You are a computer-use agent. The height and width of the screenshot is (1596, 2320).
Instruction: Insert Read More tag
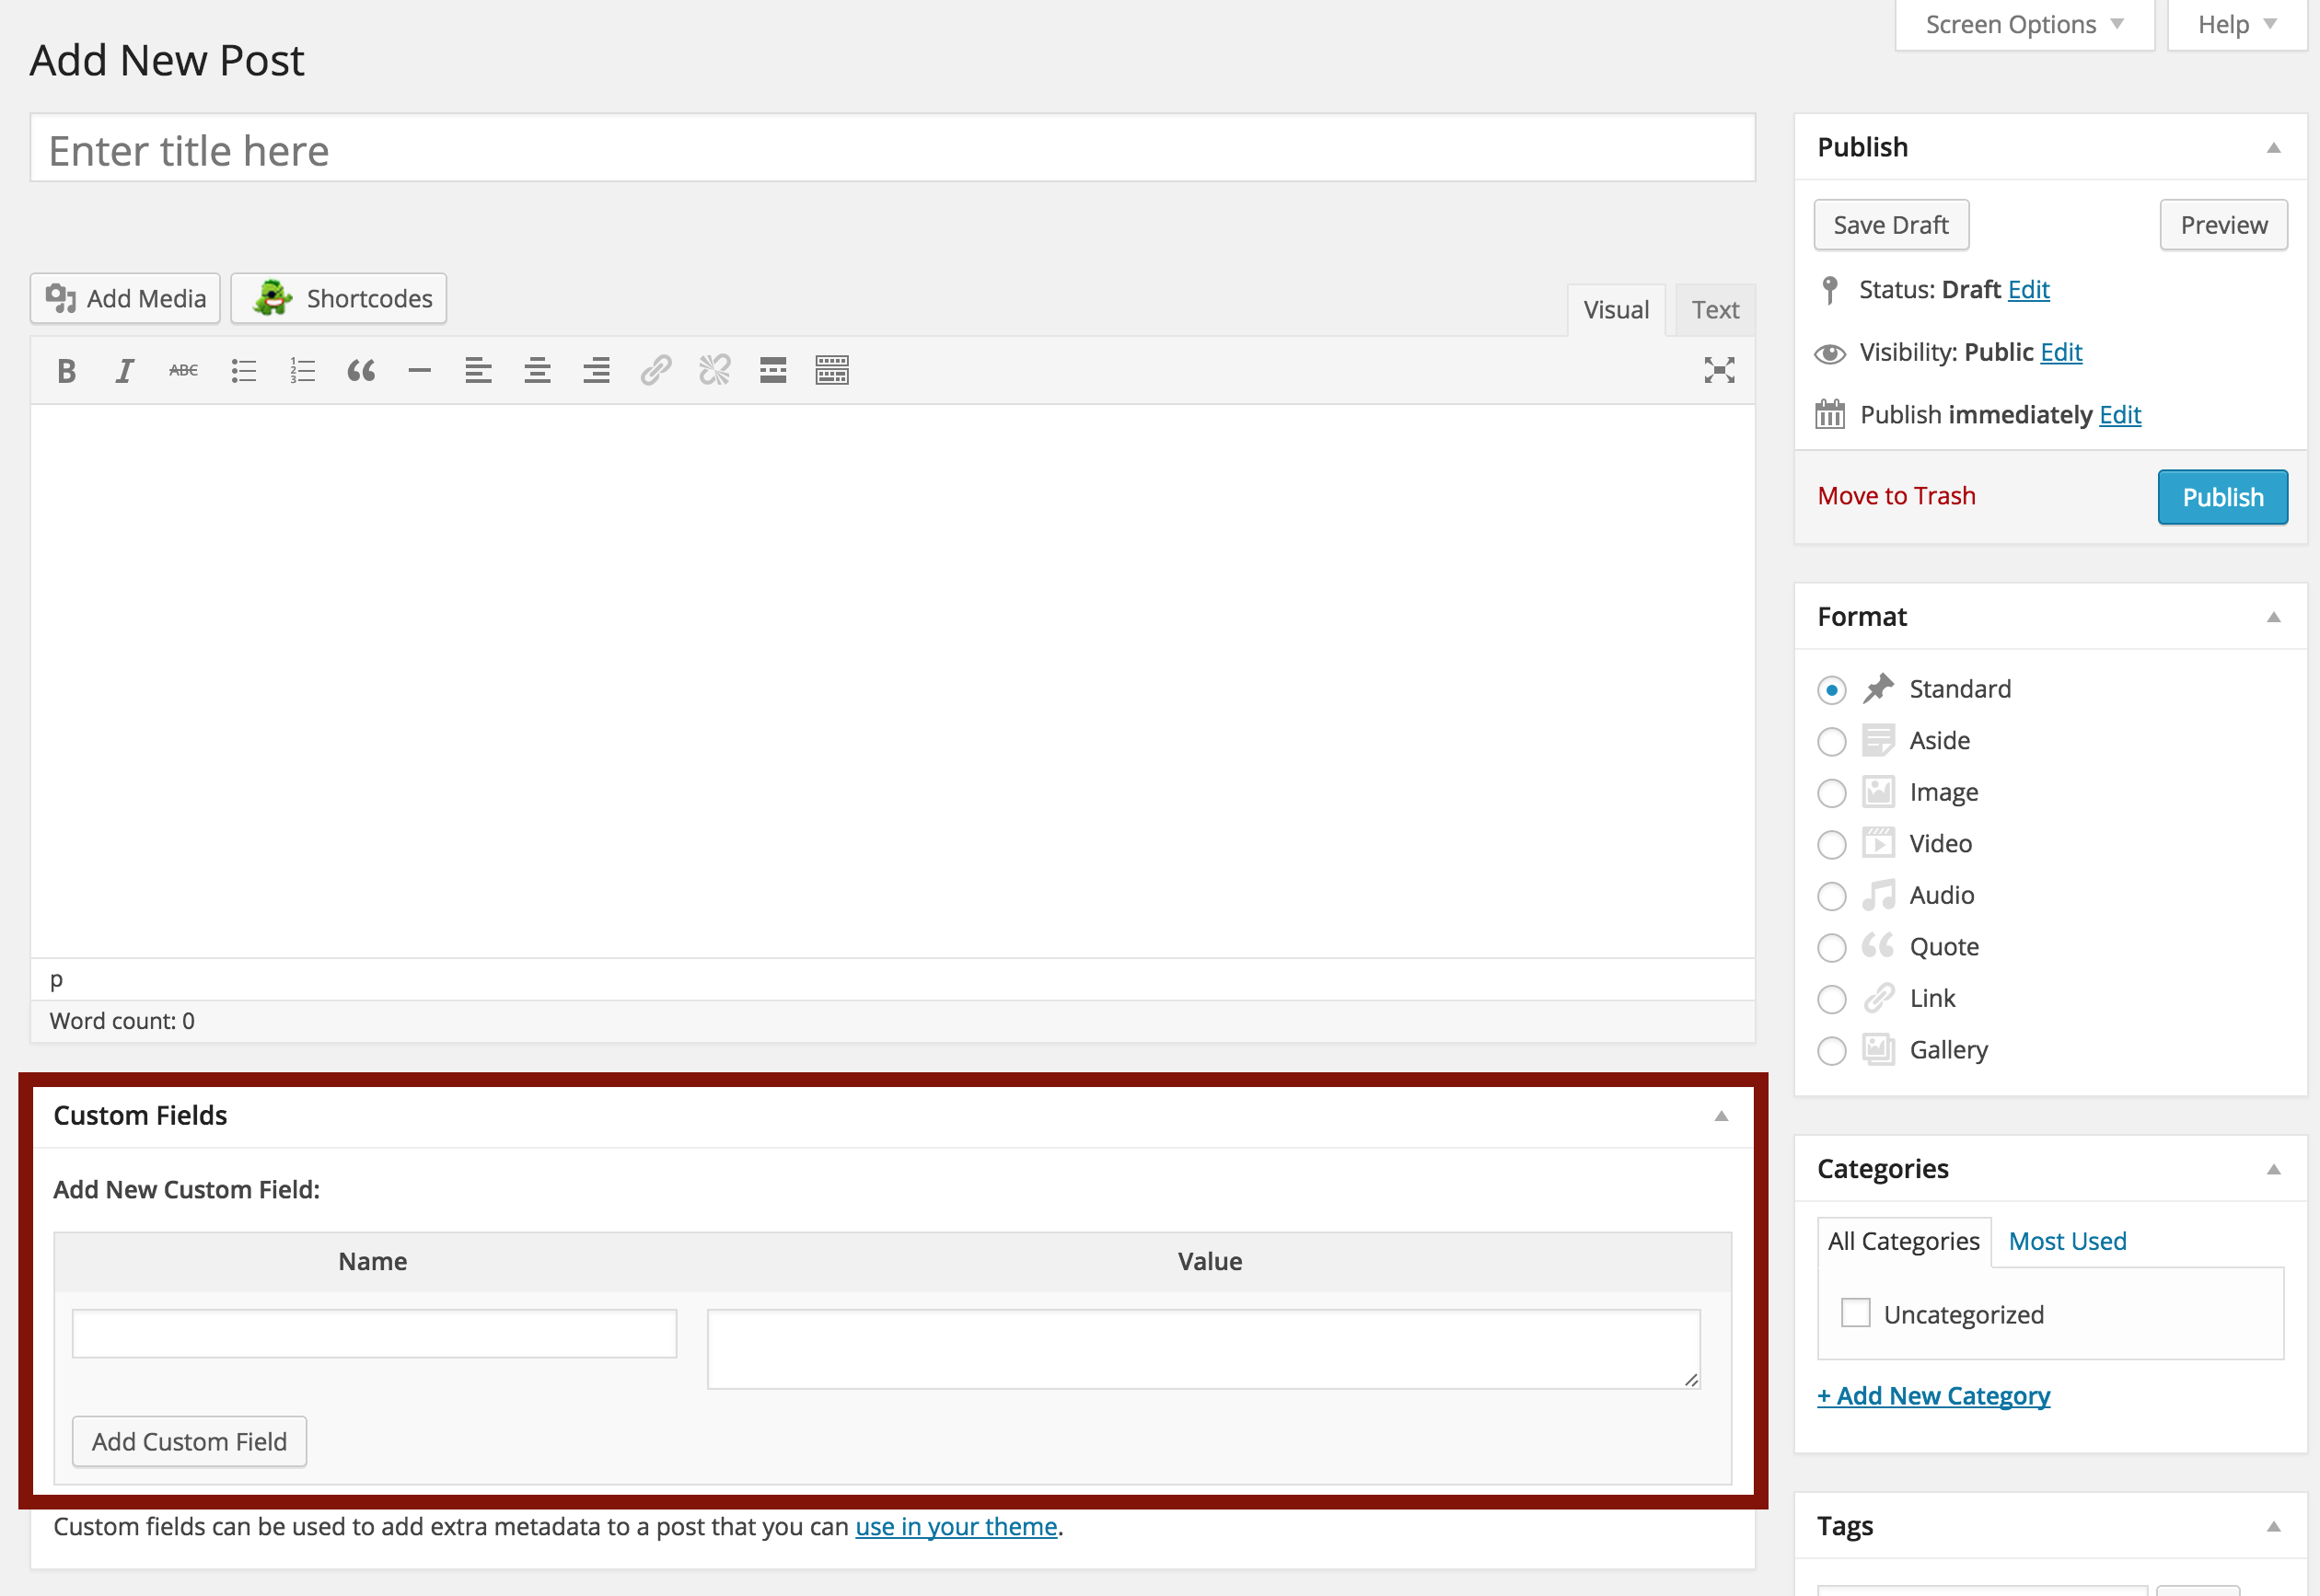click(773, 371)
